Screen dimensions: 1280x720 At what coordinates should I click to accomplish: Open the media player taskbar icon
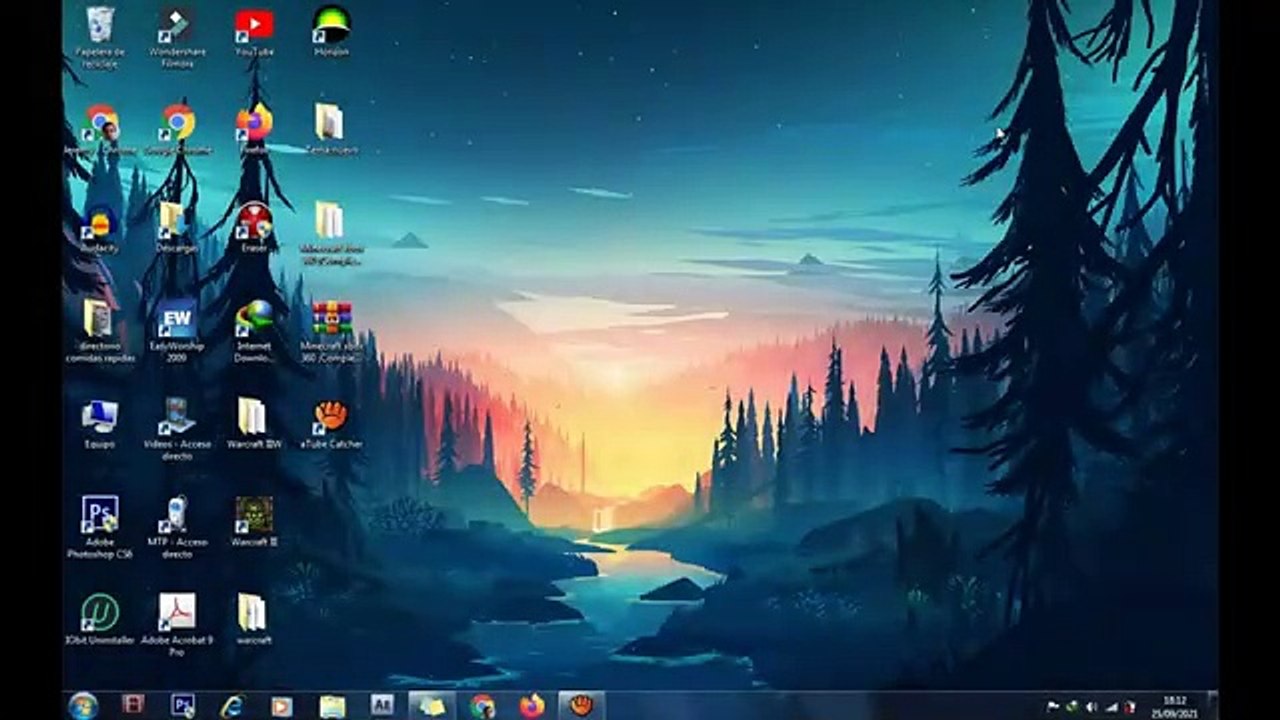pos(282,705)
